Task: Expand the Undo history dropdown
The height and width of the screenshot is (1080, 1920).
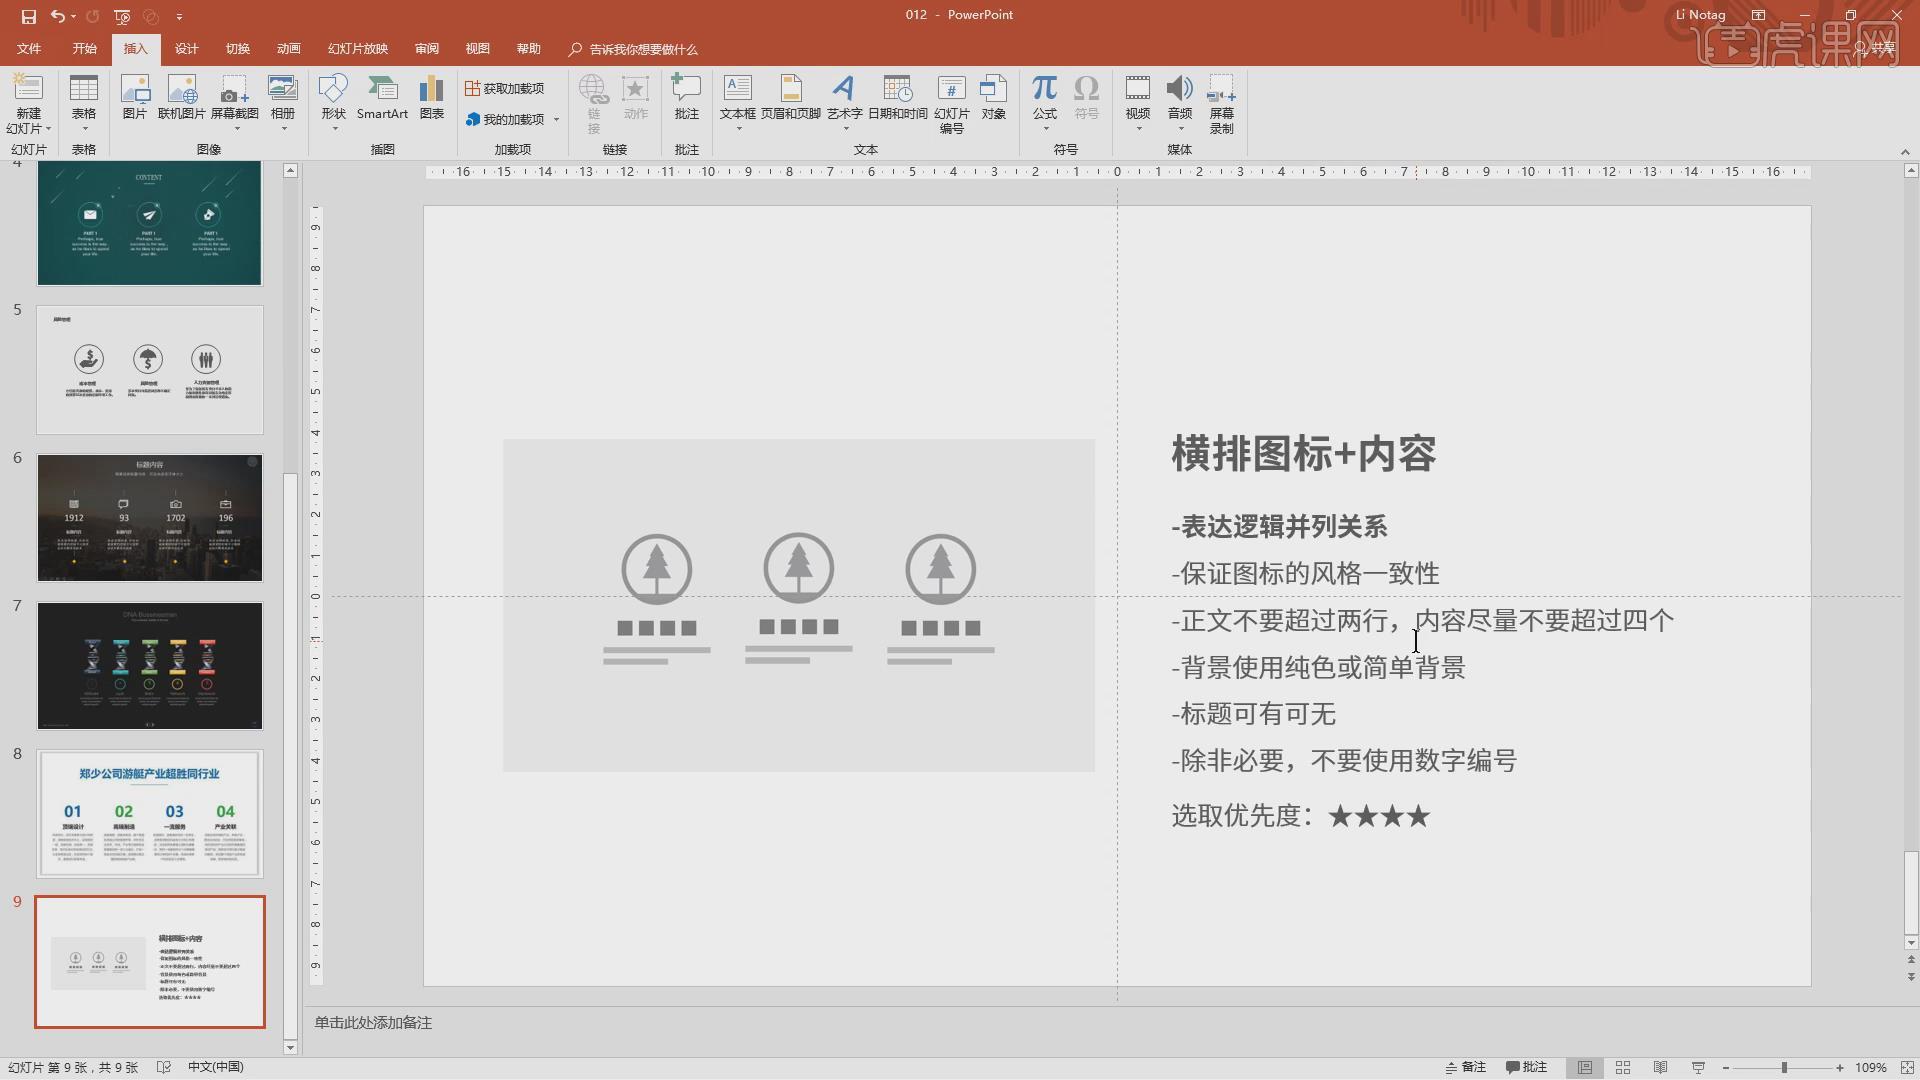Action: coord(74,16)
